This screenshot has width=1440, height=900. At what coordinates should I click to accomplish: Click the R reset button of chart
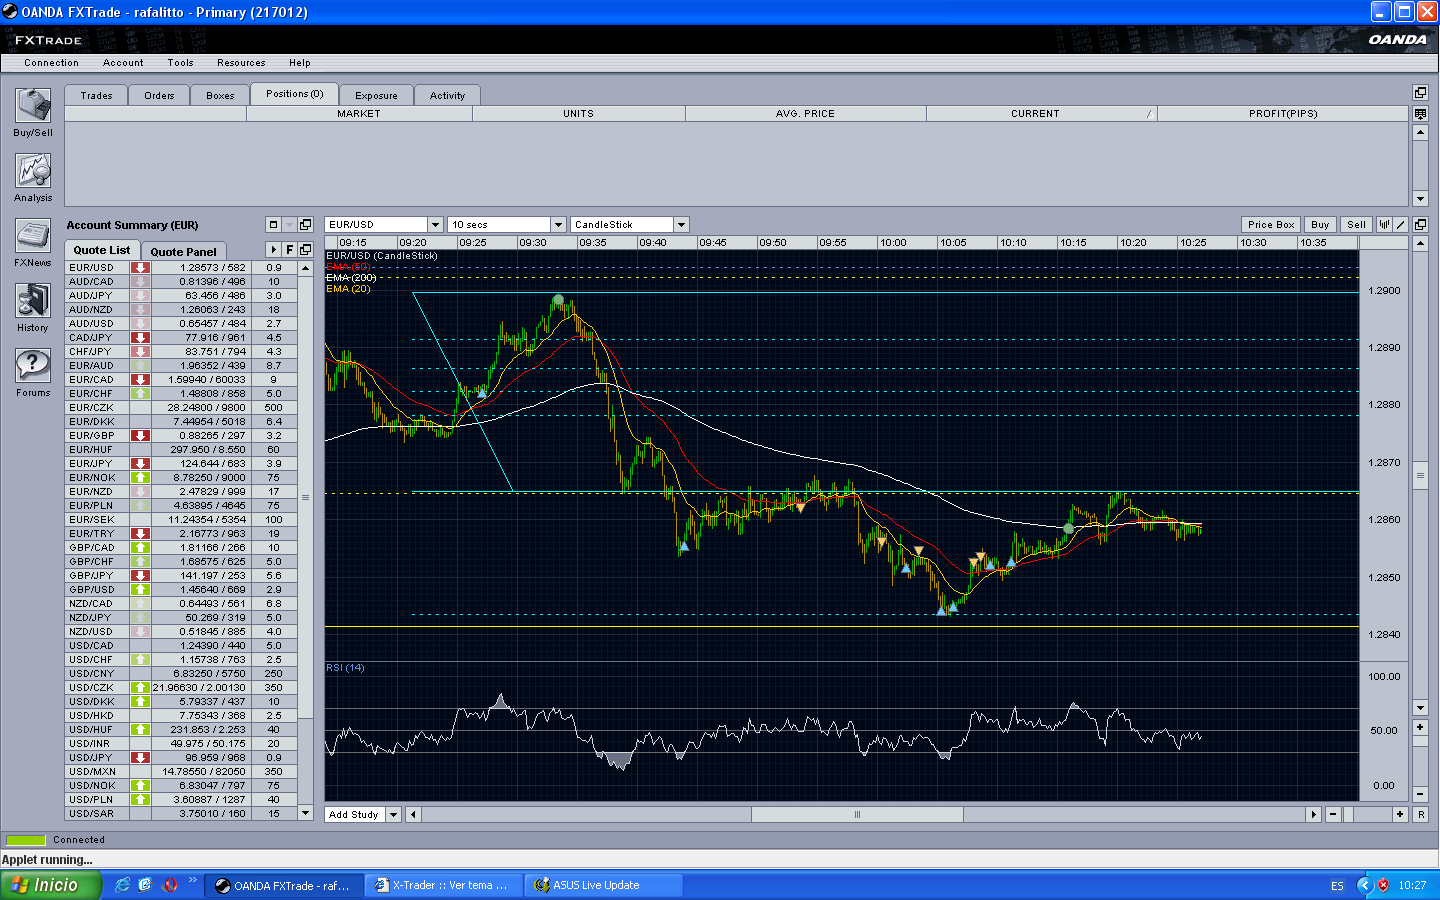coord(1420,814)
